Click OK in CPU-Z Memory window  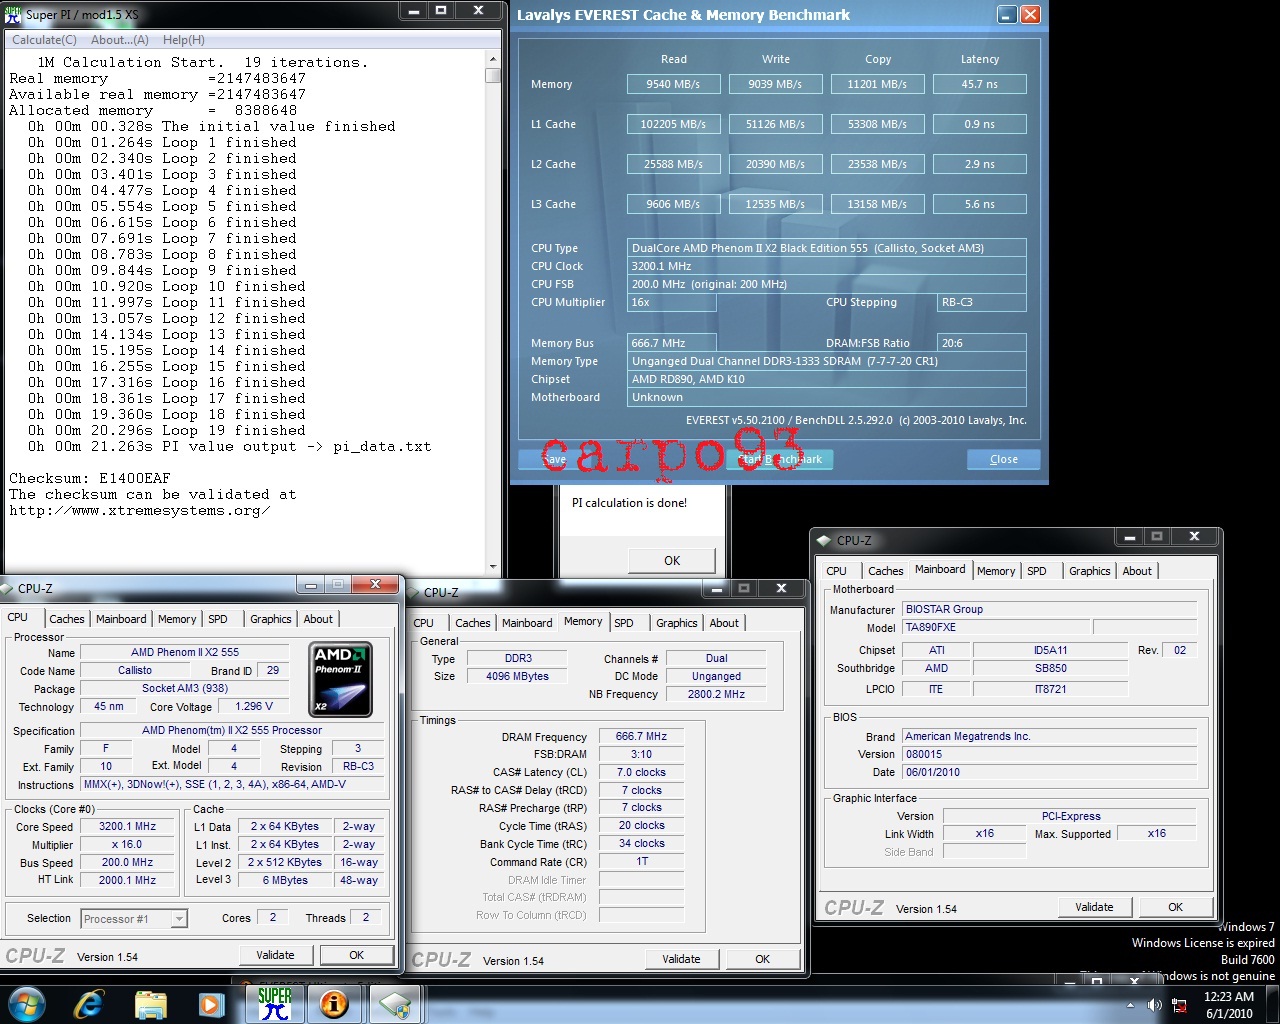762,959
